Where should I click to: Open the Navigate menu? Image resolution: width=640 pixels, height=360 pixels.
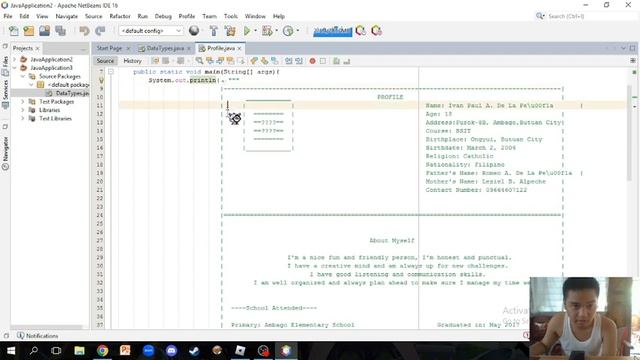click(x=67, y=16)
